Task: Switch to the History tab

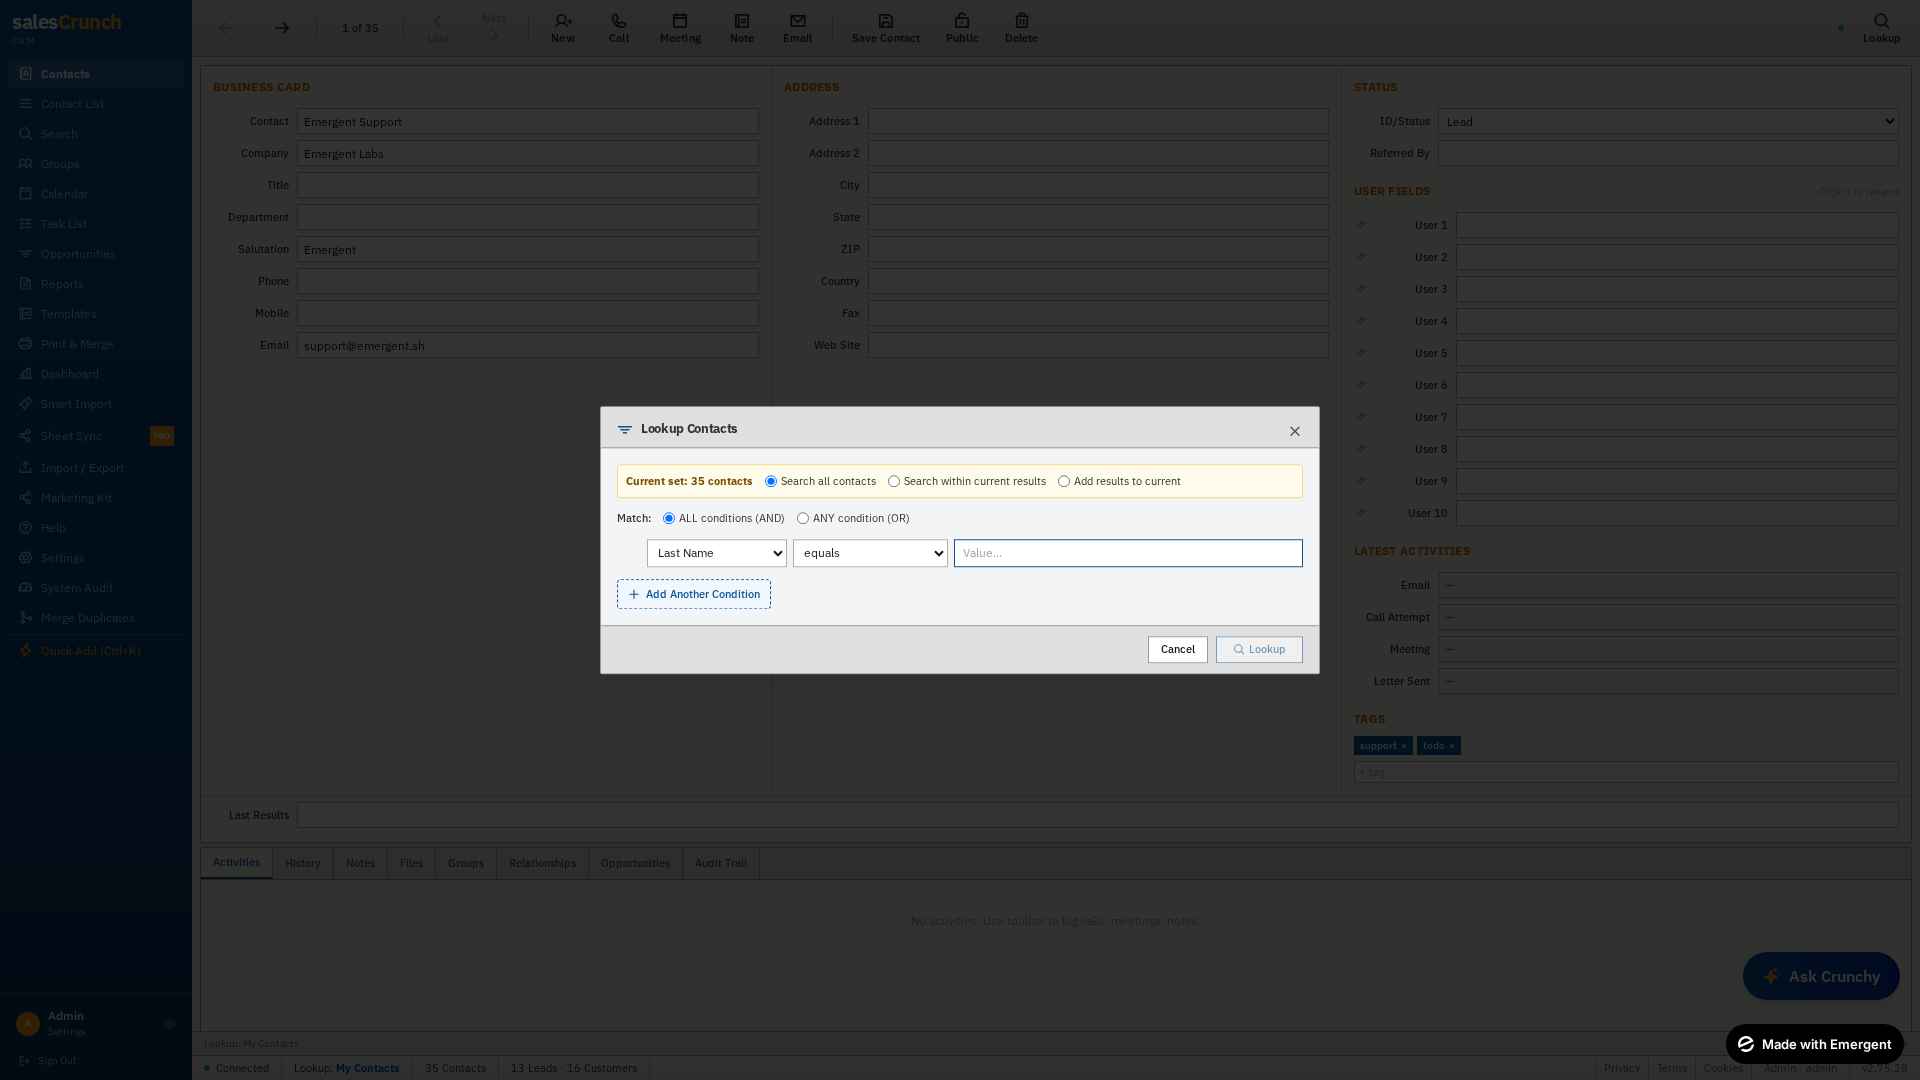Action: [303, 863]
